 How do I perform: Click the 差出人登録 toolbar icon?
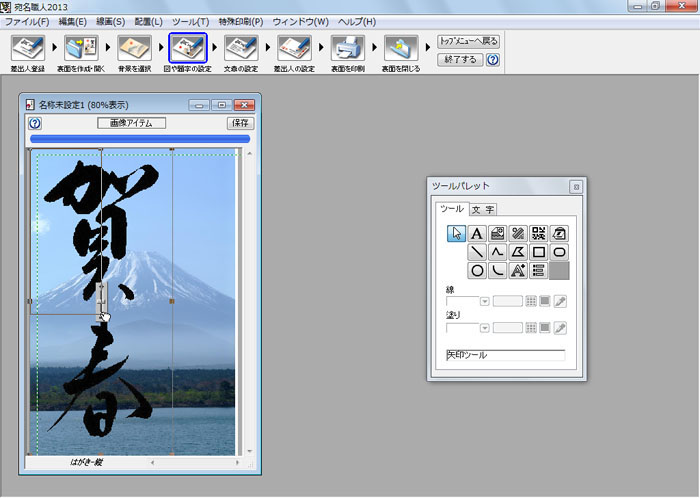pos(28,46)
